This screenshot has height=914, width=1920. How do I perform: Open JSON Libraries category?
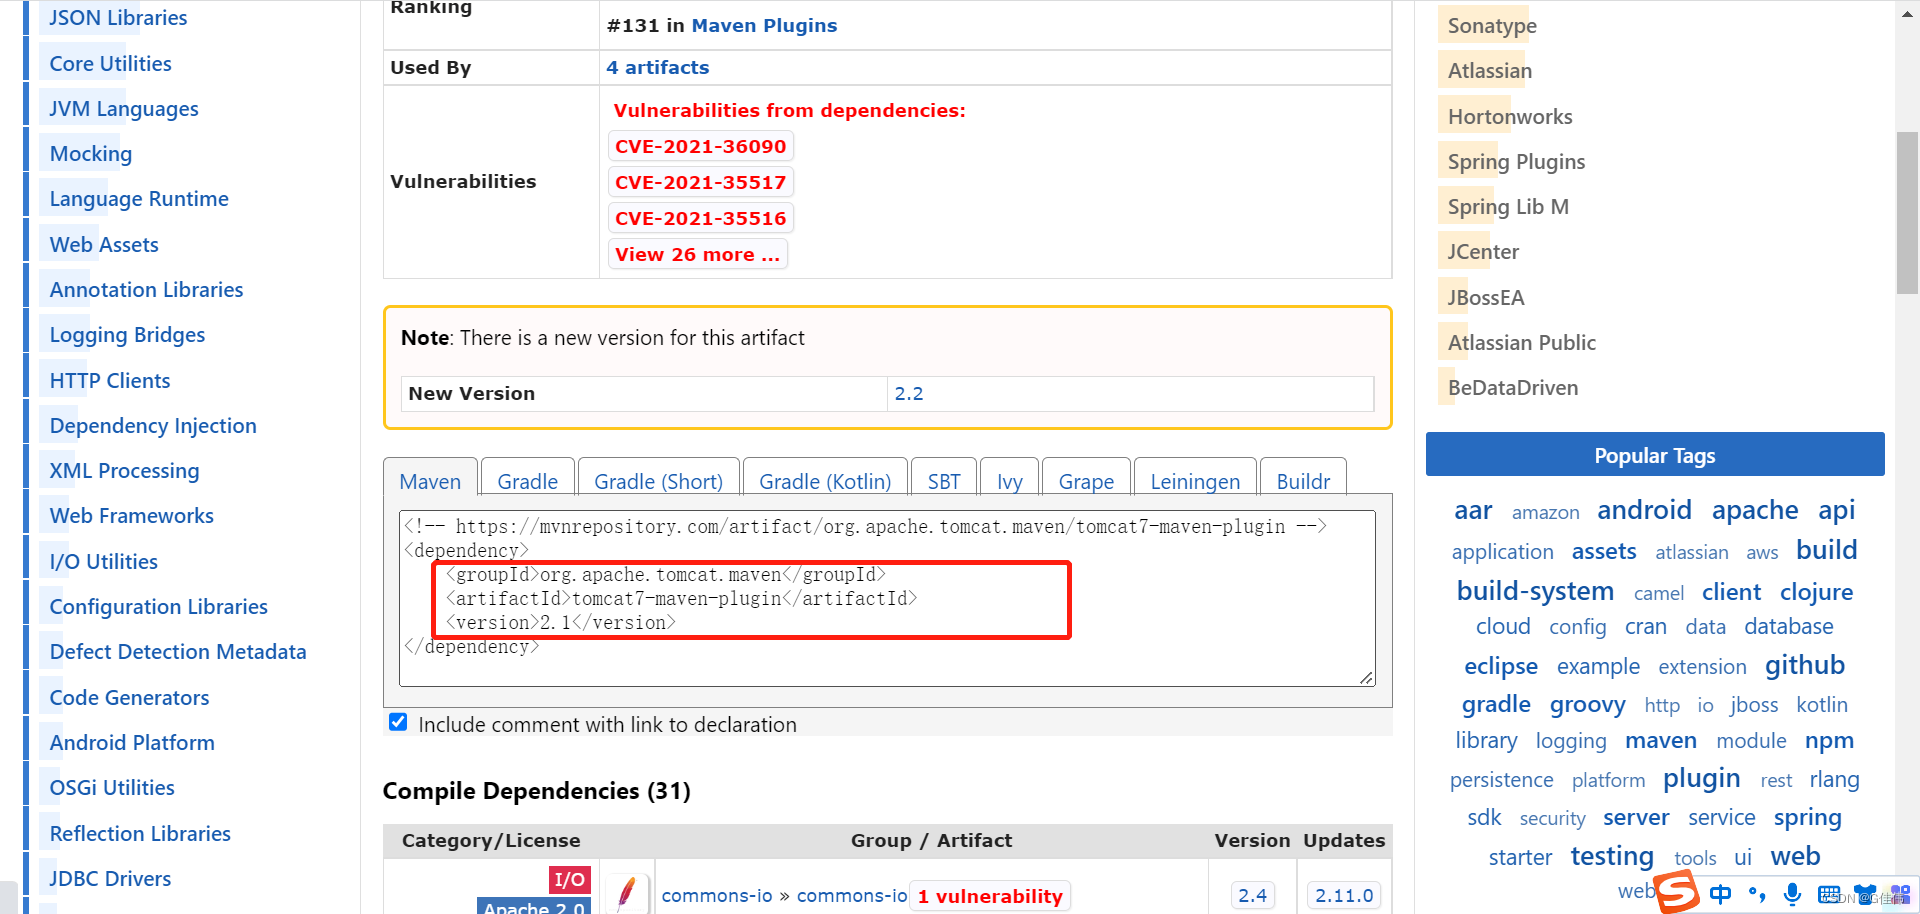pos(118,18)
